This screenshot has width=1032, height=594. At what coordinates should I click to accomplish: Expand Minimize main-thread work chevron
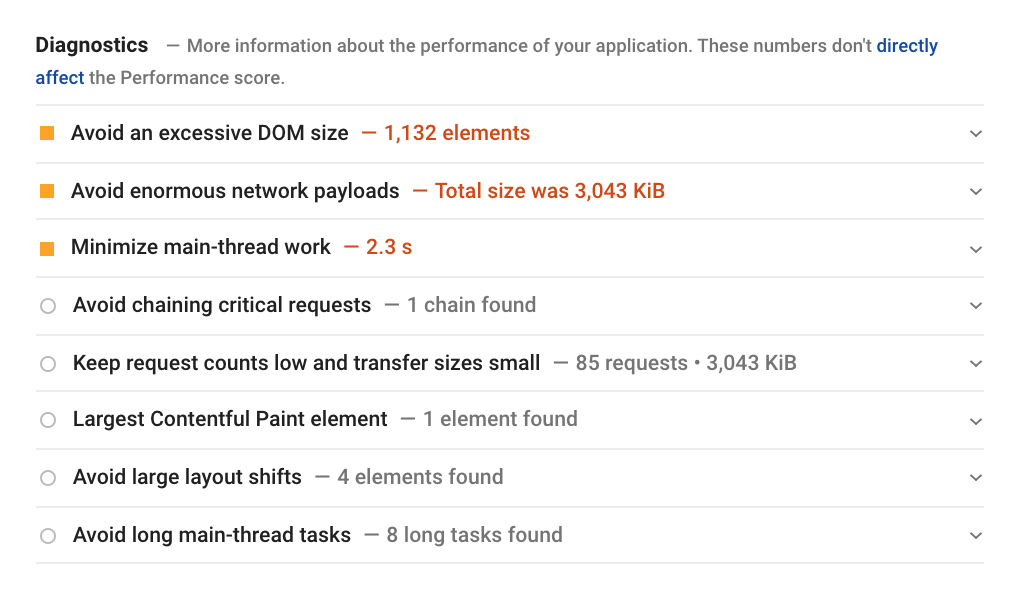point(976,249)
